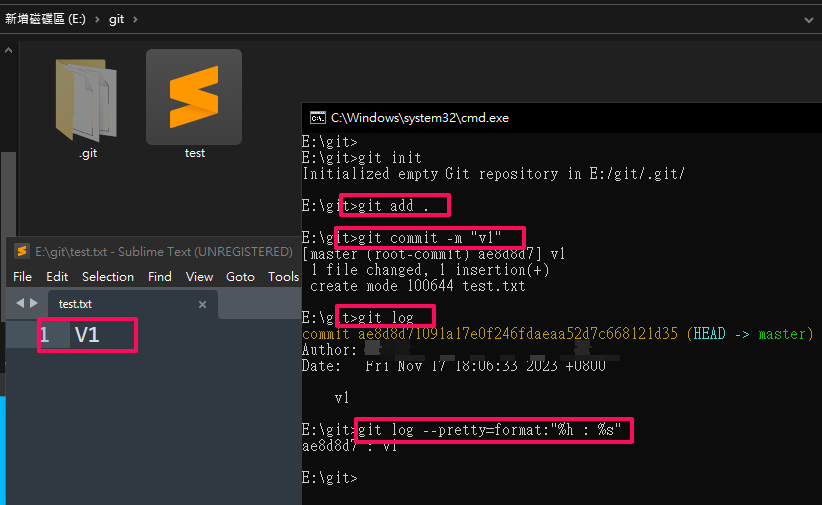Click the git commit -m "v1" command
This screenshot has width=822, height=505.
pyautogui.click(x=402, y=238)
